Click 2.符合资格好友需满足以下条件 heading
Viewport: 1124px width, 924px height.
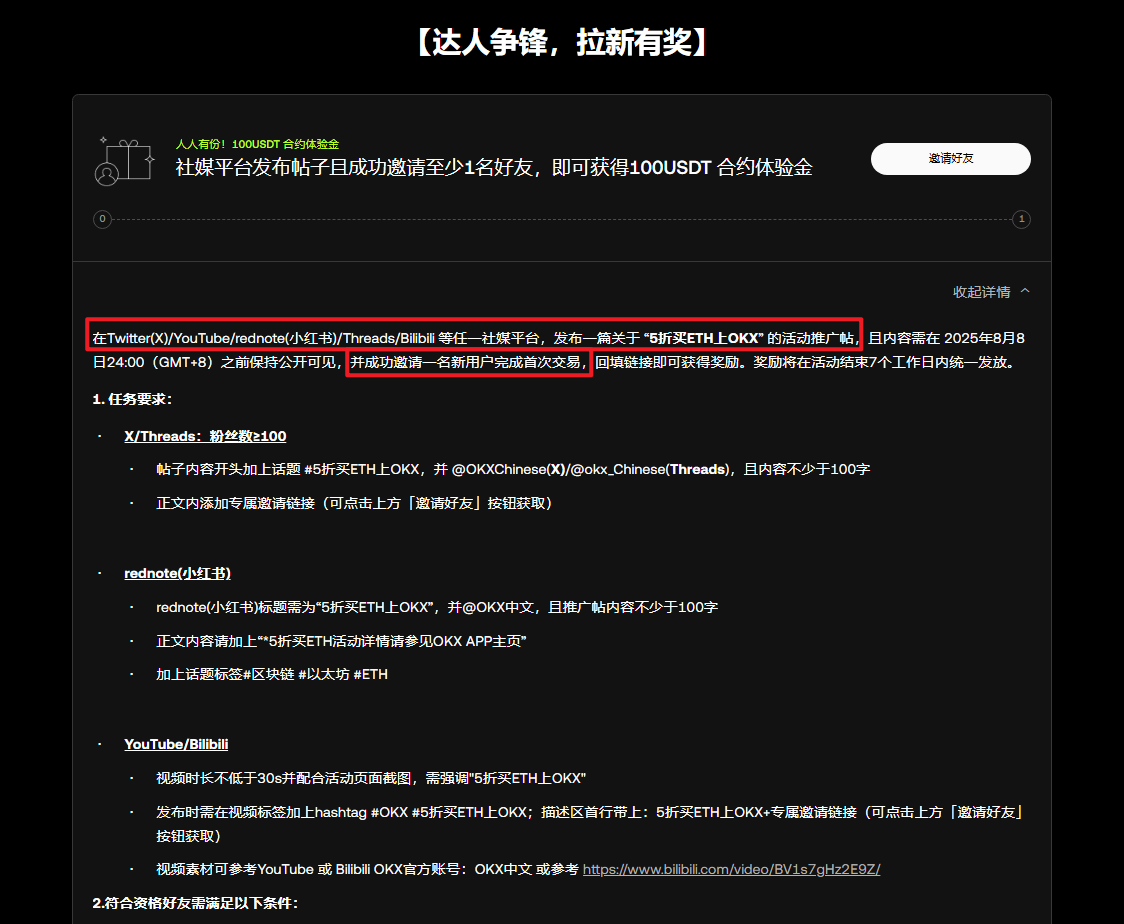[x=195, y=903]
